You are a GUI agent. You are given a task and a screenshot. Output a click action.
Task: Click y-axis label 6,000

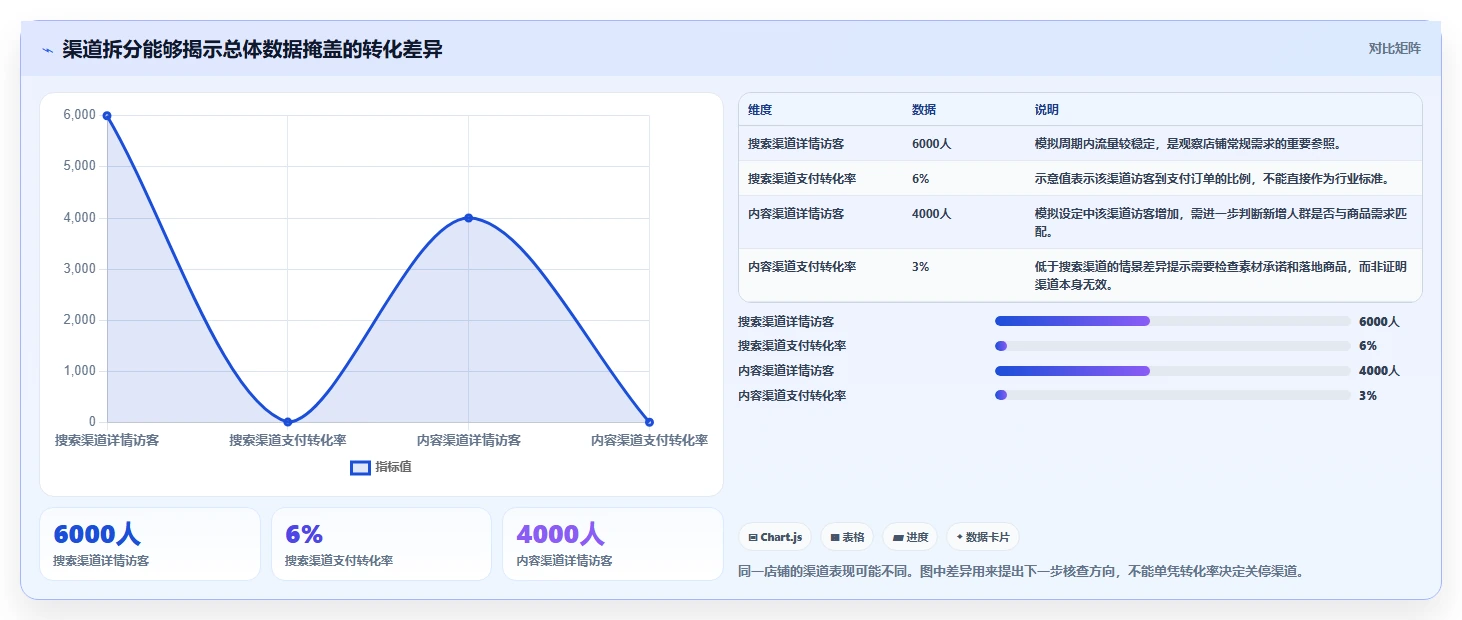(79, 115)
